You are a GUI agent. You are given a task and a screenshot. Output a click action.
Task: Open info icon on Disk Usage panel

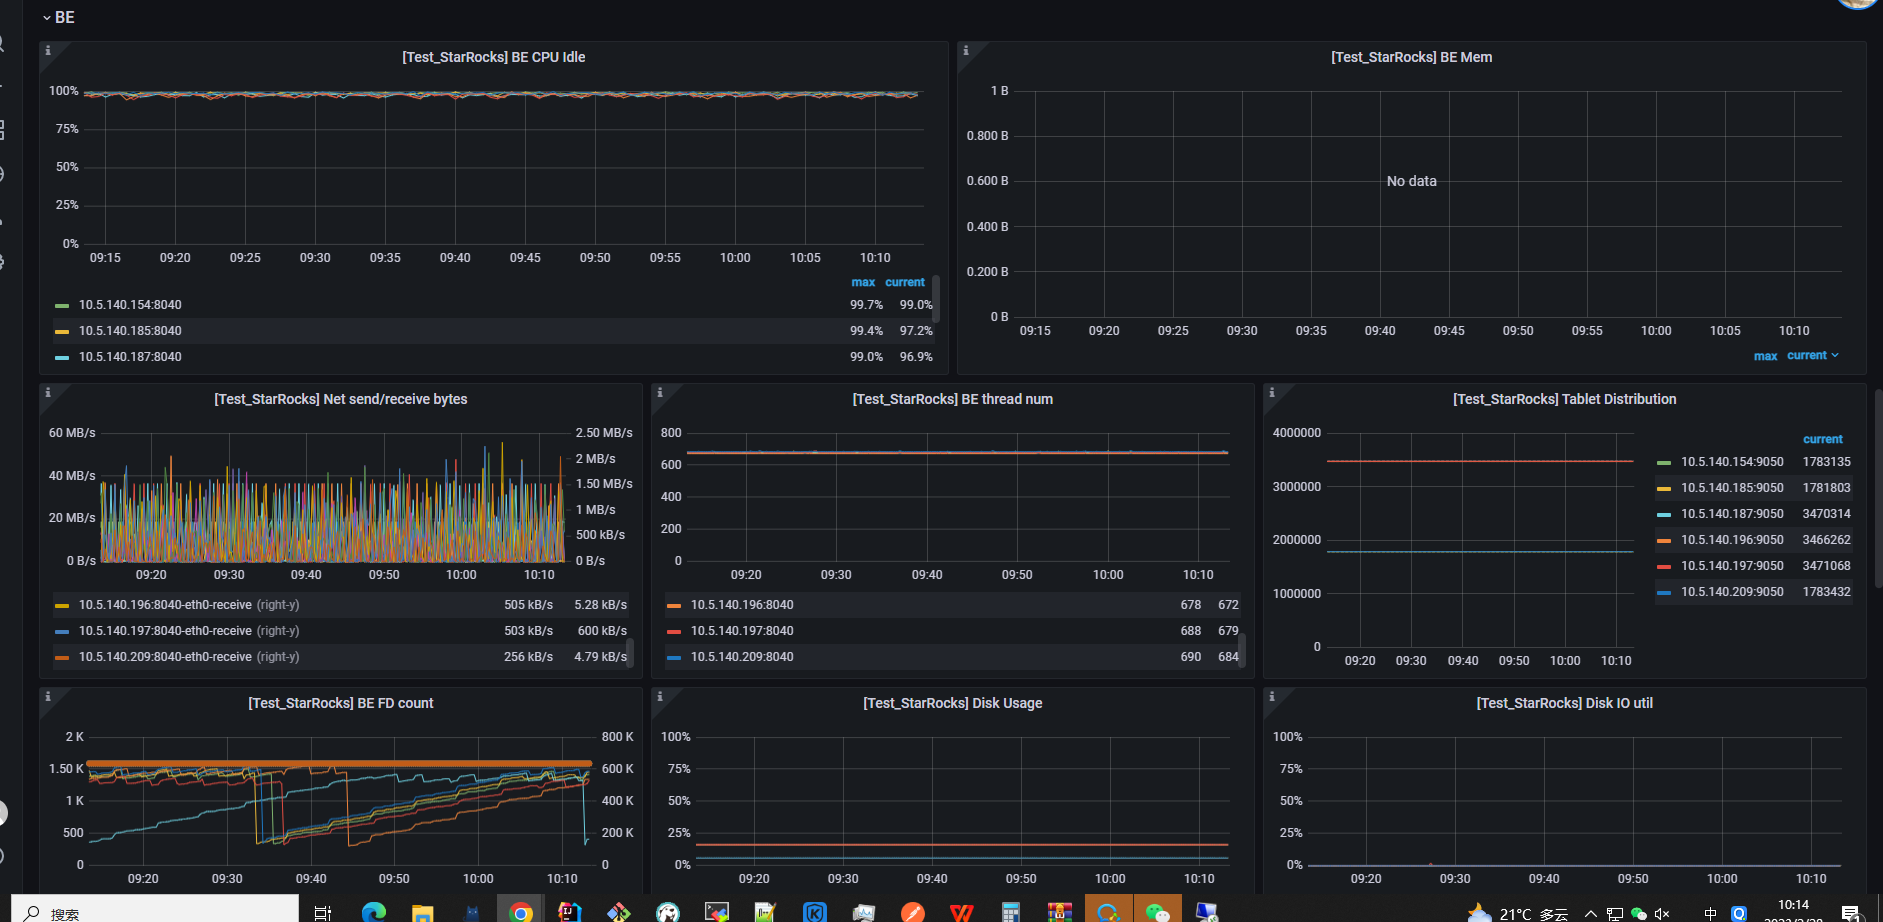point(659,696)
